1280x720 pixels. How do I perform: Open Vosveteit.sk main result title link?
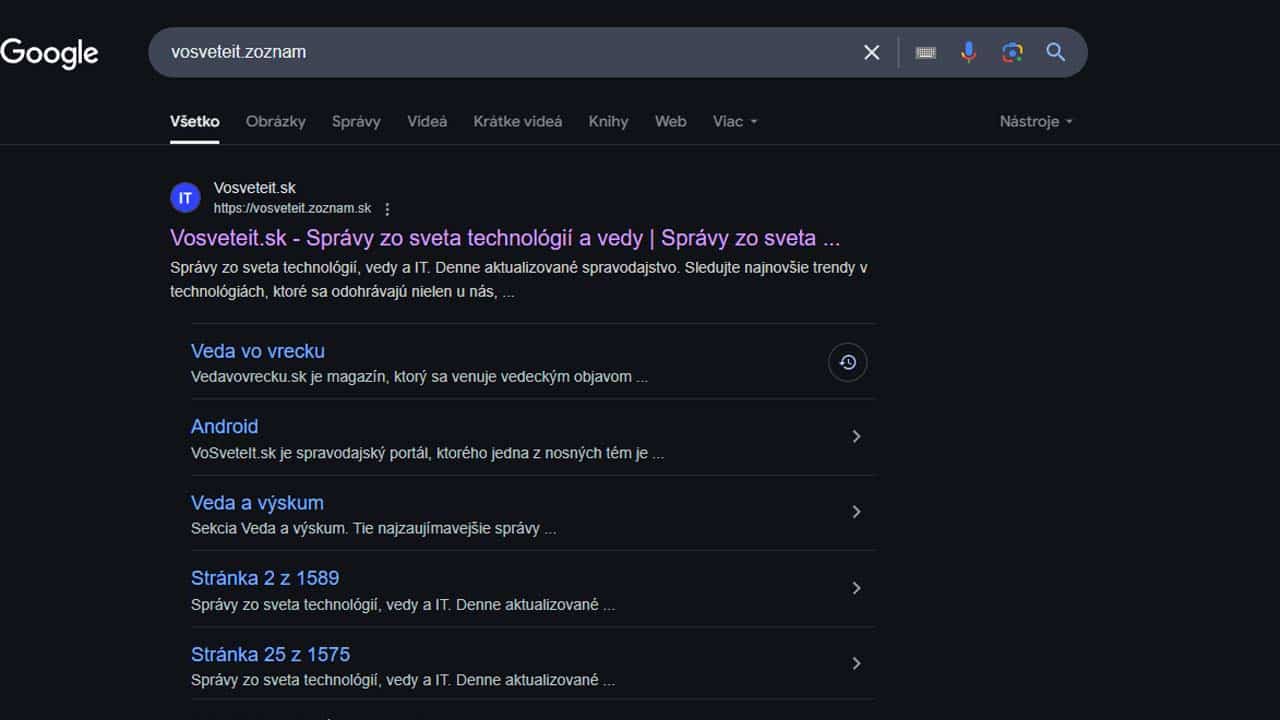click(505, 238)
